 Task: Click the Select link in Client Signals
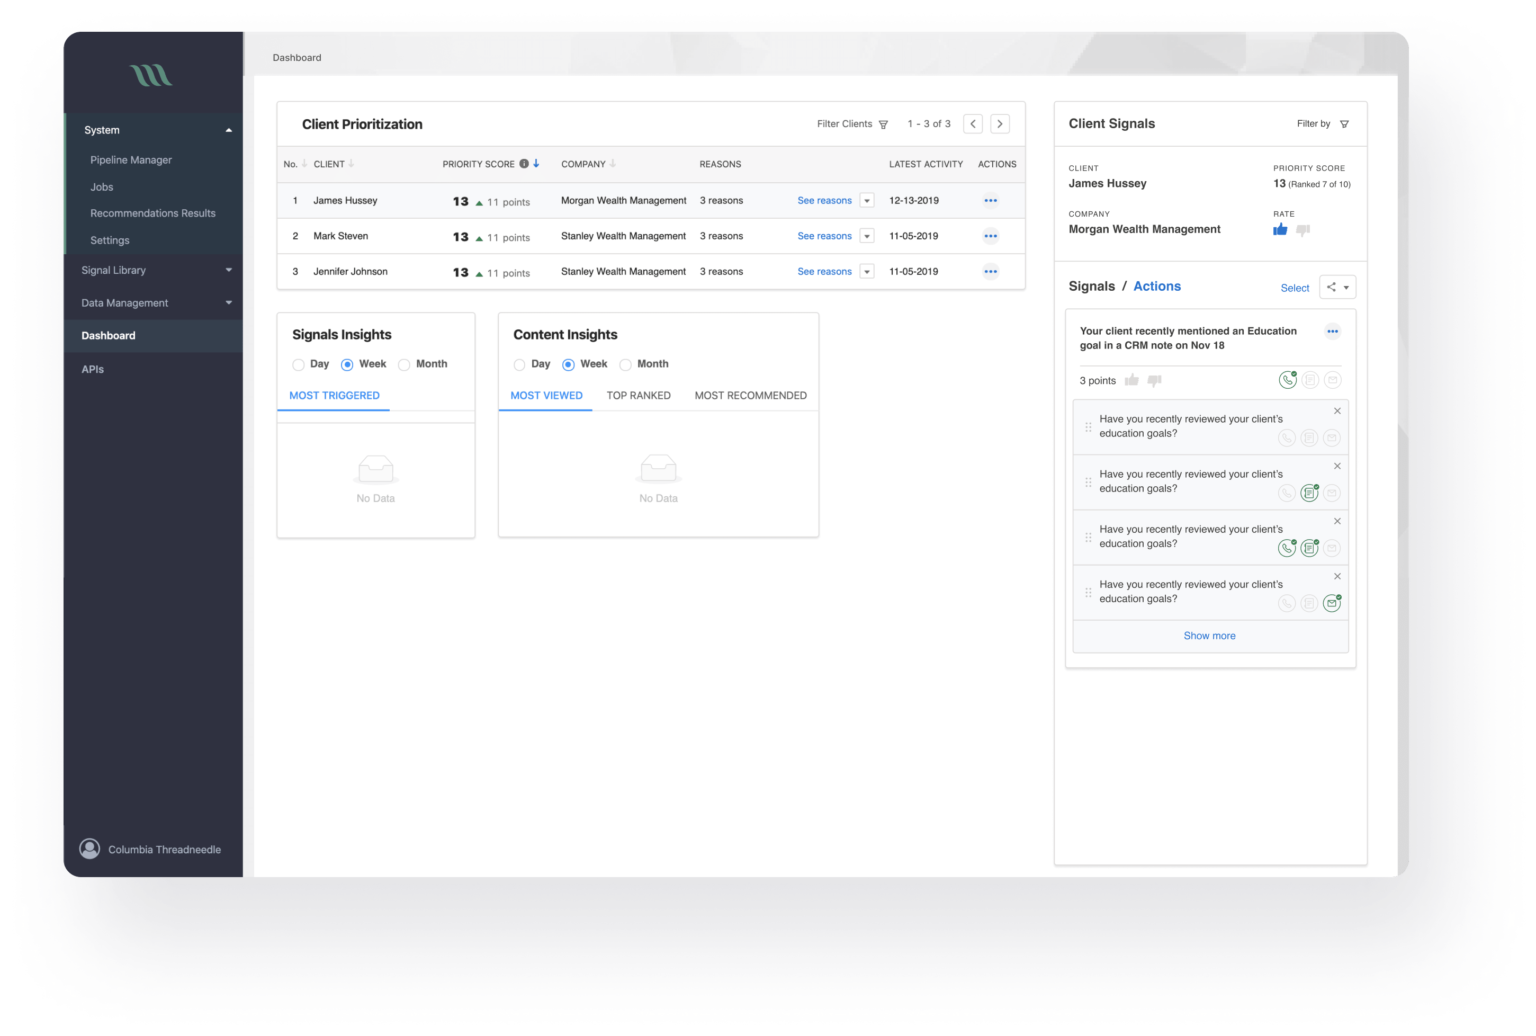[1295, 288]
